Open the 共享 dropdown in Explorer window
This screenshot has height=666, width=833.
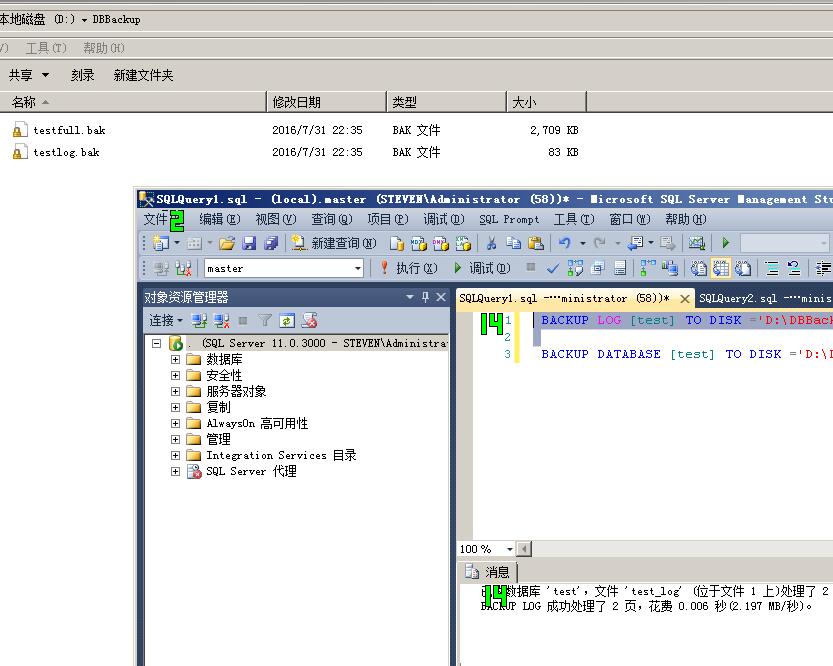(29, 75)
